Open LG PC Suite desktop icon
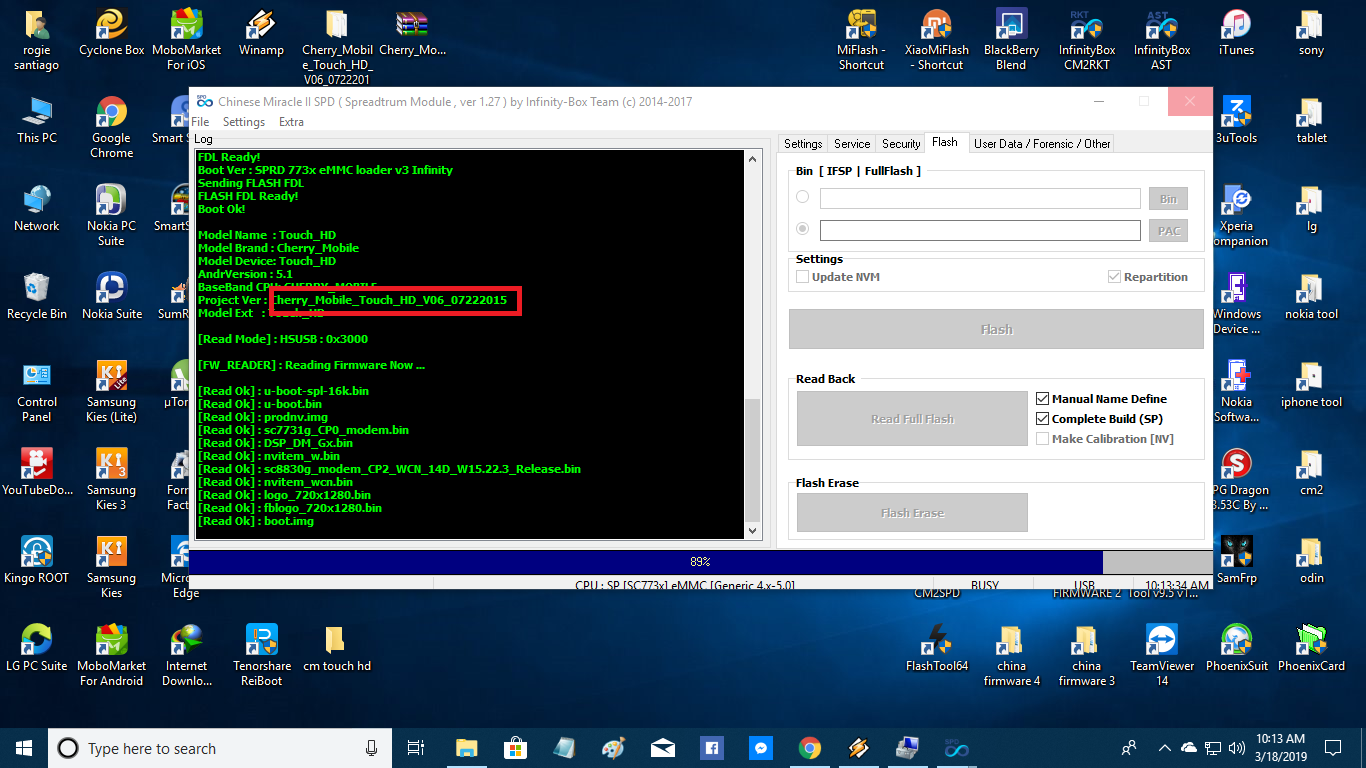The image size is (1366, 768). pyautogui.click(x=36, y=648)
